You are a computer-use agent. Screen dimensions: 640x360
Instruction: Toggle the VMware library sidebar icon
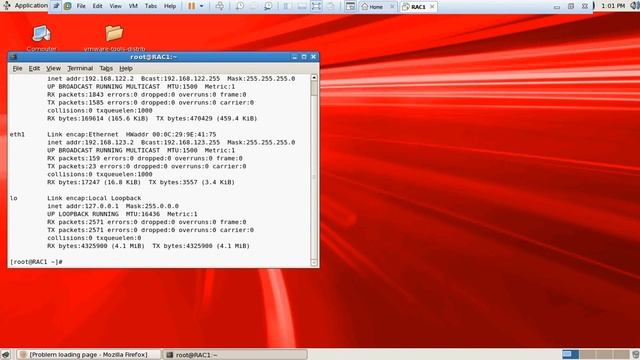(287, 6)
